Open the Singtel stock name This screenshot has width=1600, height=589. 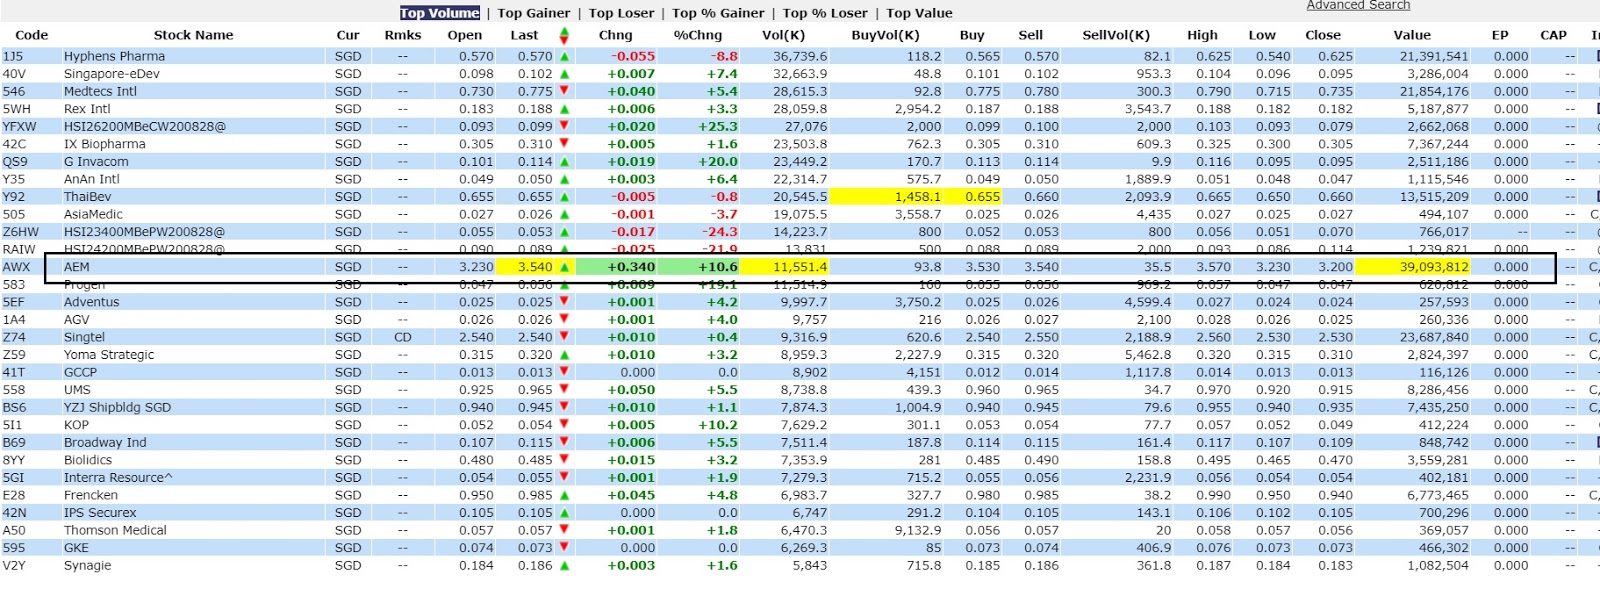tap(84, 337)
